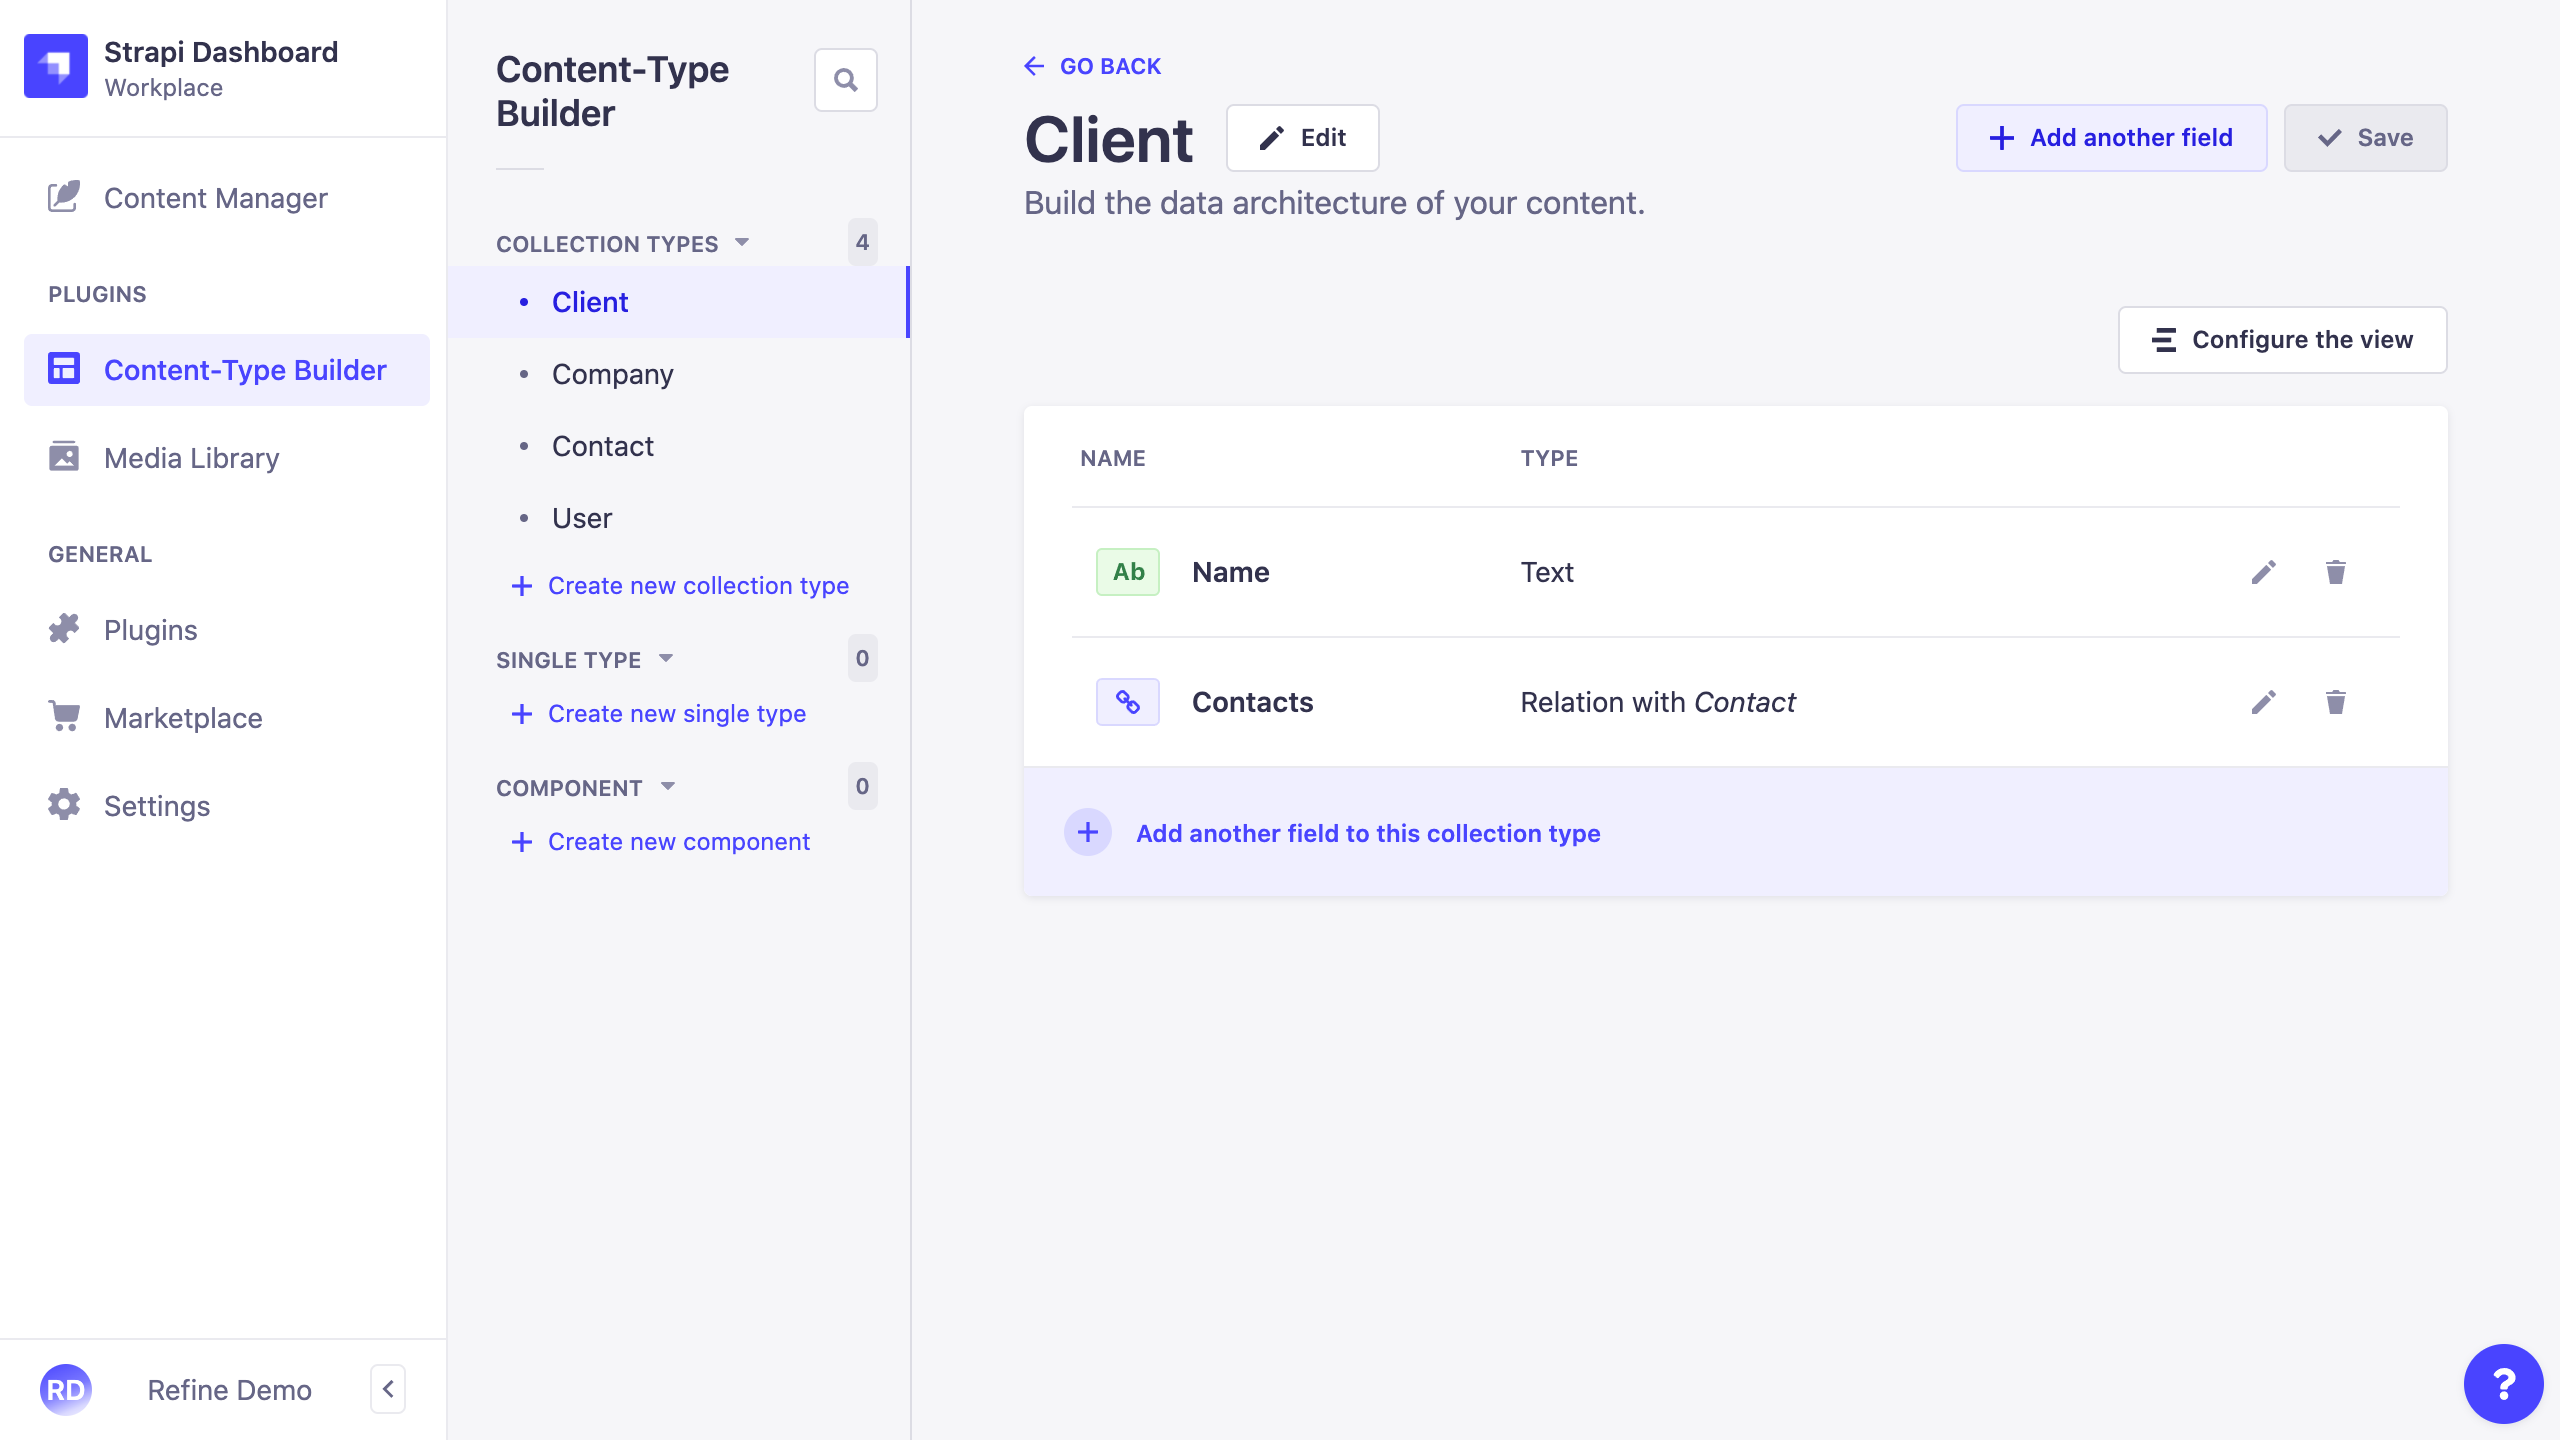The width and height of the screenshot is (2560, 1440).
Task: Select the Contact collection type
Action: pyautogui.click(x=603, y=445)
